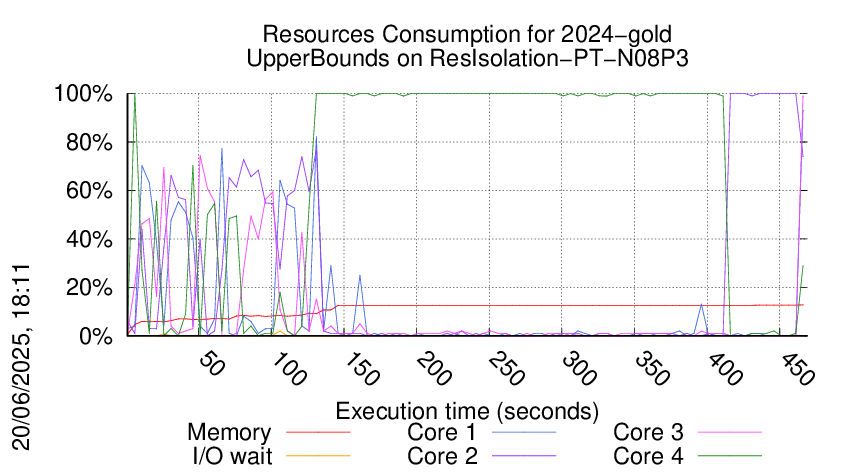Click the magenta Core 3 legend line sample

(730, 432)
